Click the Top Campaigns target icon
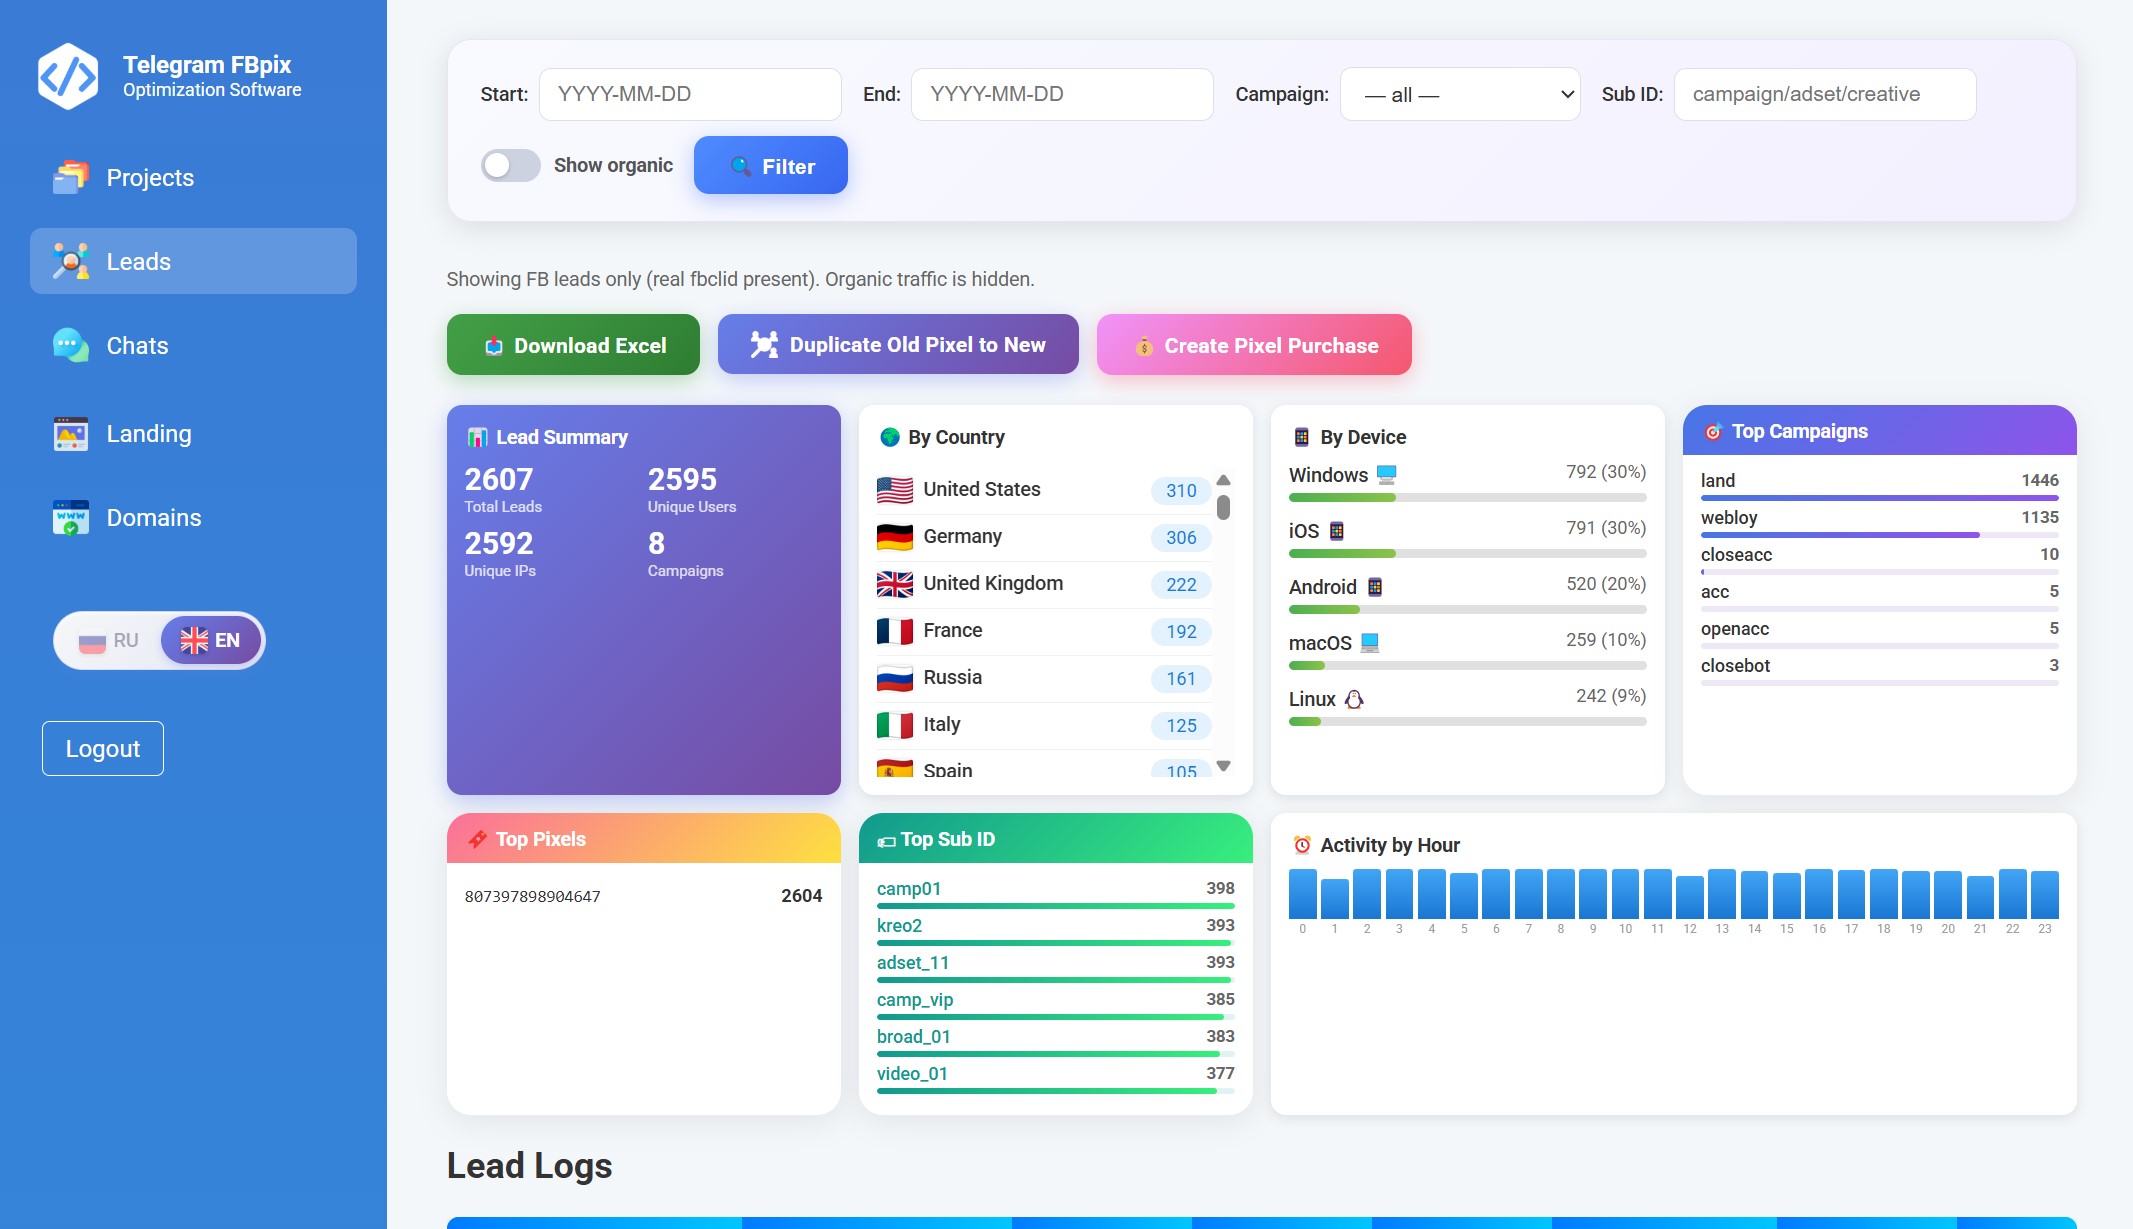 [1713, 432]
